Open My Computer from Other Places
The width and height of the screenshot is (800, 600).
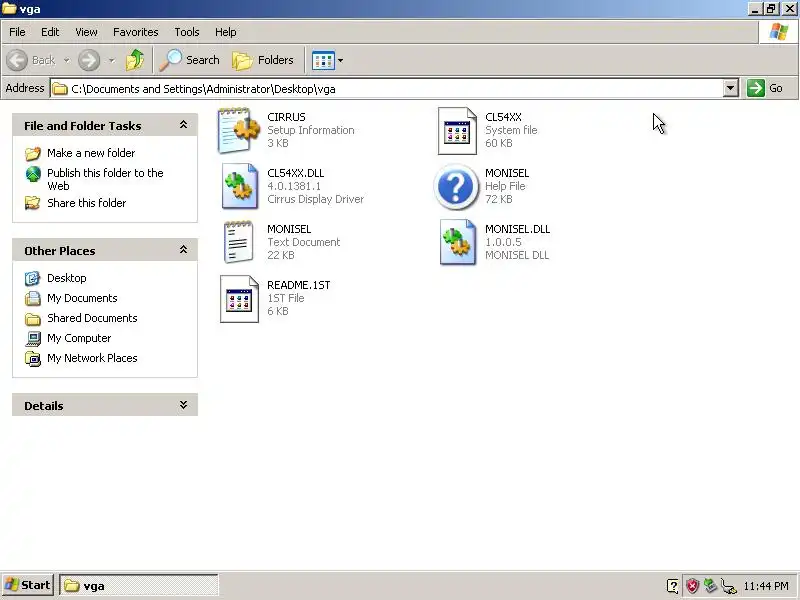pyautogui.click(x=79, y=338)
